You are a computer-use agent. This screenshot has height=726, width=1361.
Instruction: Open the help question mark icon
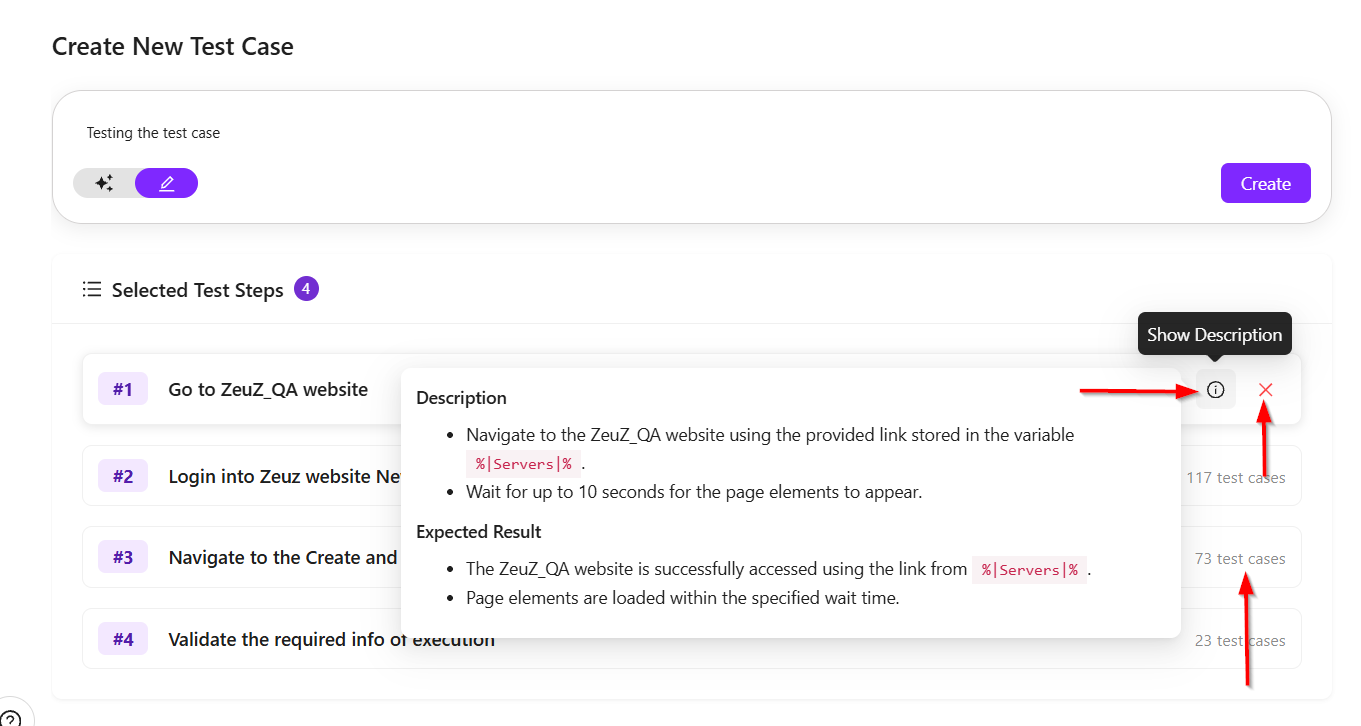[9, 718]
